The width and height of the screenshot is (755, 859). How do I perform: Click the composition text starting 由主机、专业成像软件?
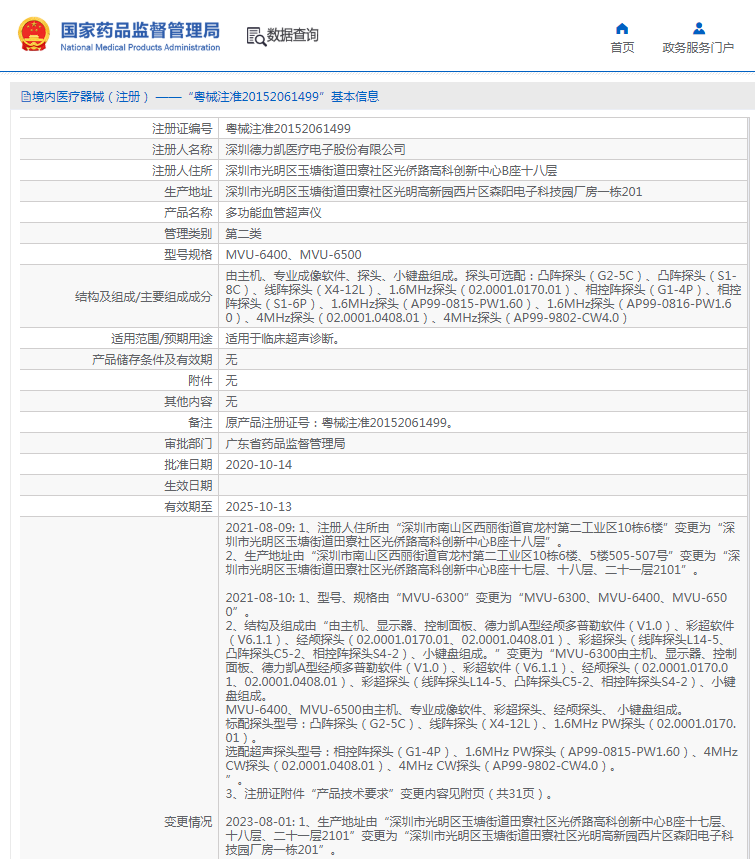point(483,297)
